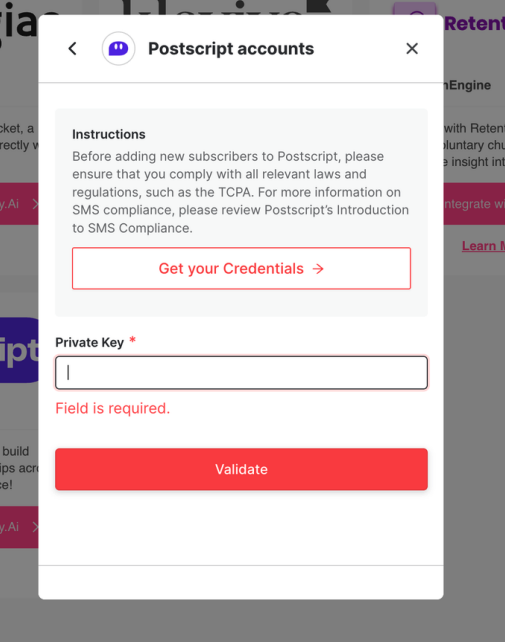Viewport: 505px width, 642px height.
Task: Click the Field is required error message
Action: click(x=113, y=408)
